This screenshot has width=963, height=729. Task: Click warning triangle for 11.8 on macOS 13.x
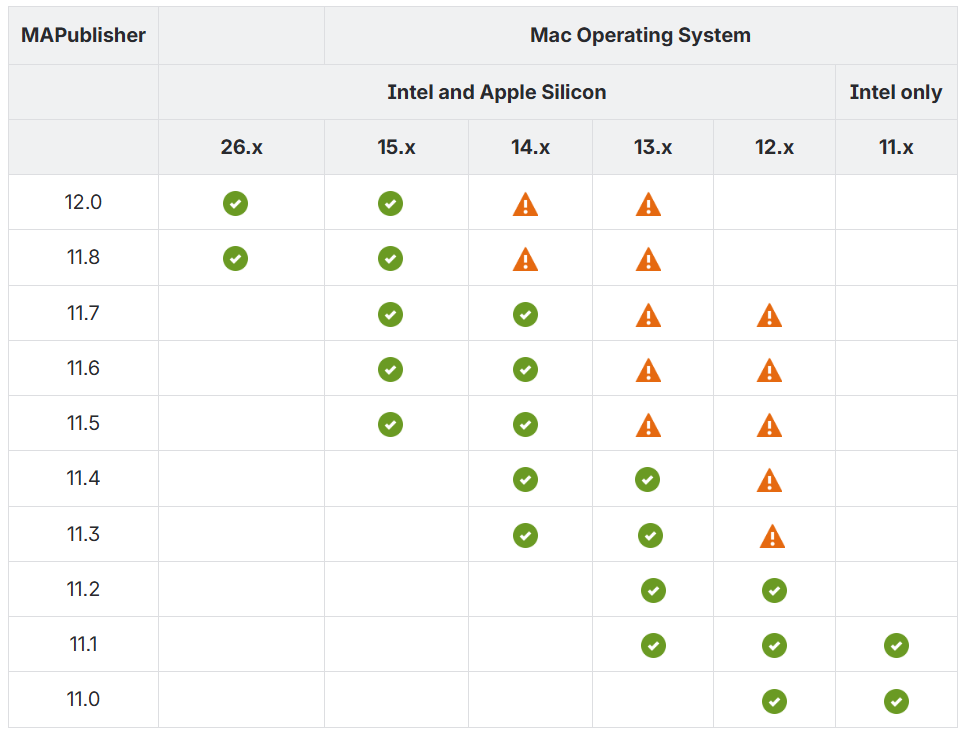coord(649,259)
